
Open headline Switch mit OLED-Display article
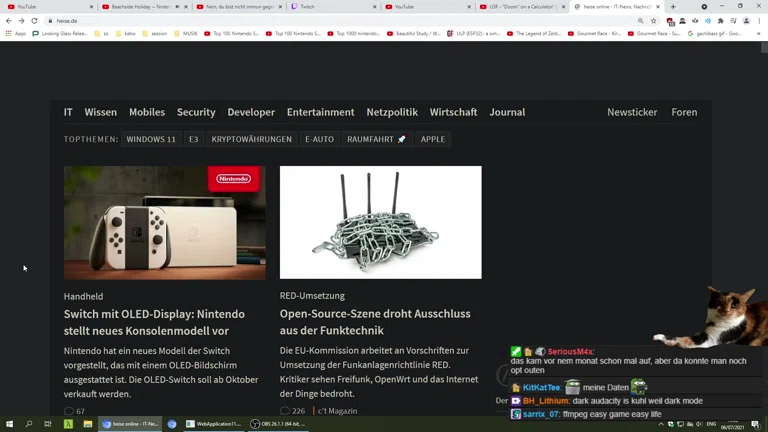tap(154, 322)
